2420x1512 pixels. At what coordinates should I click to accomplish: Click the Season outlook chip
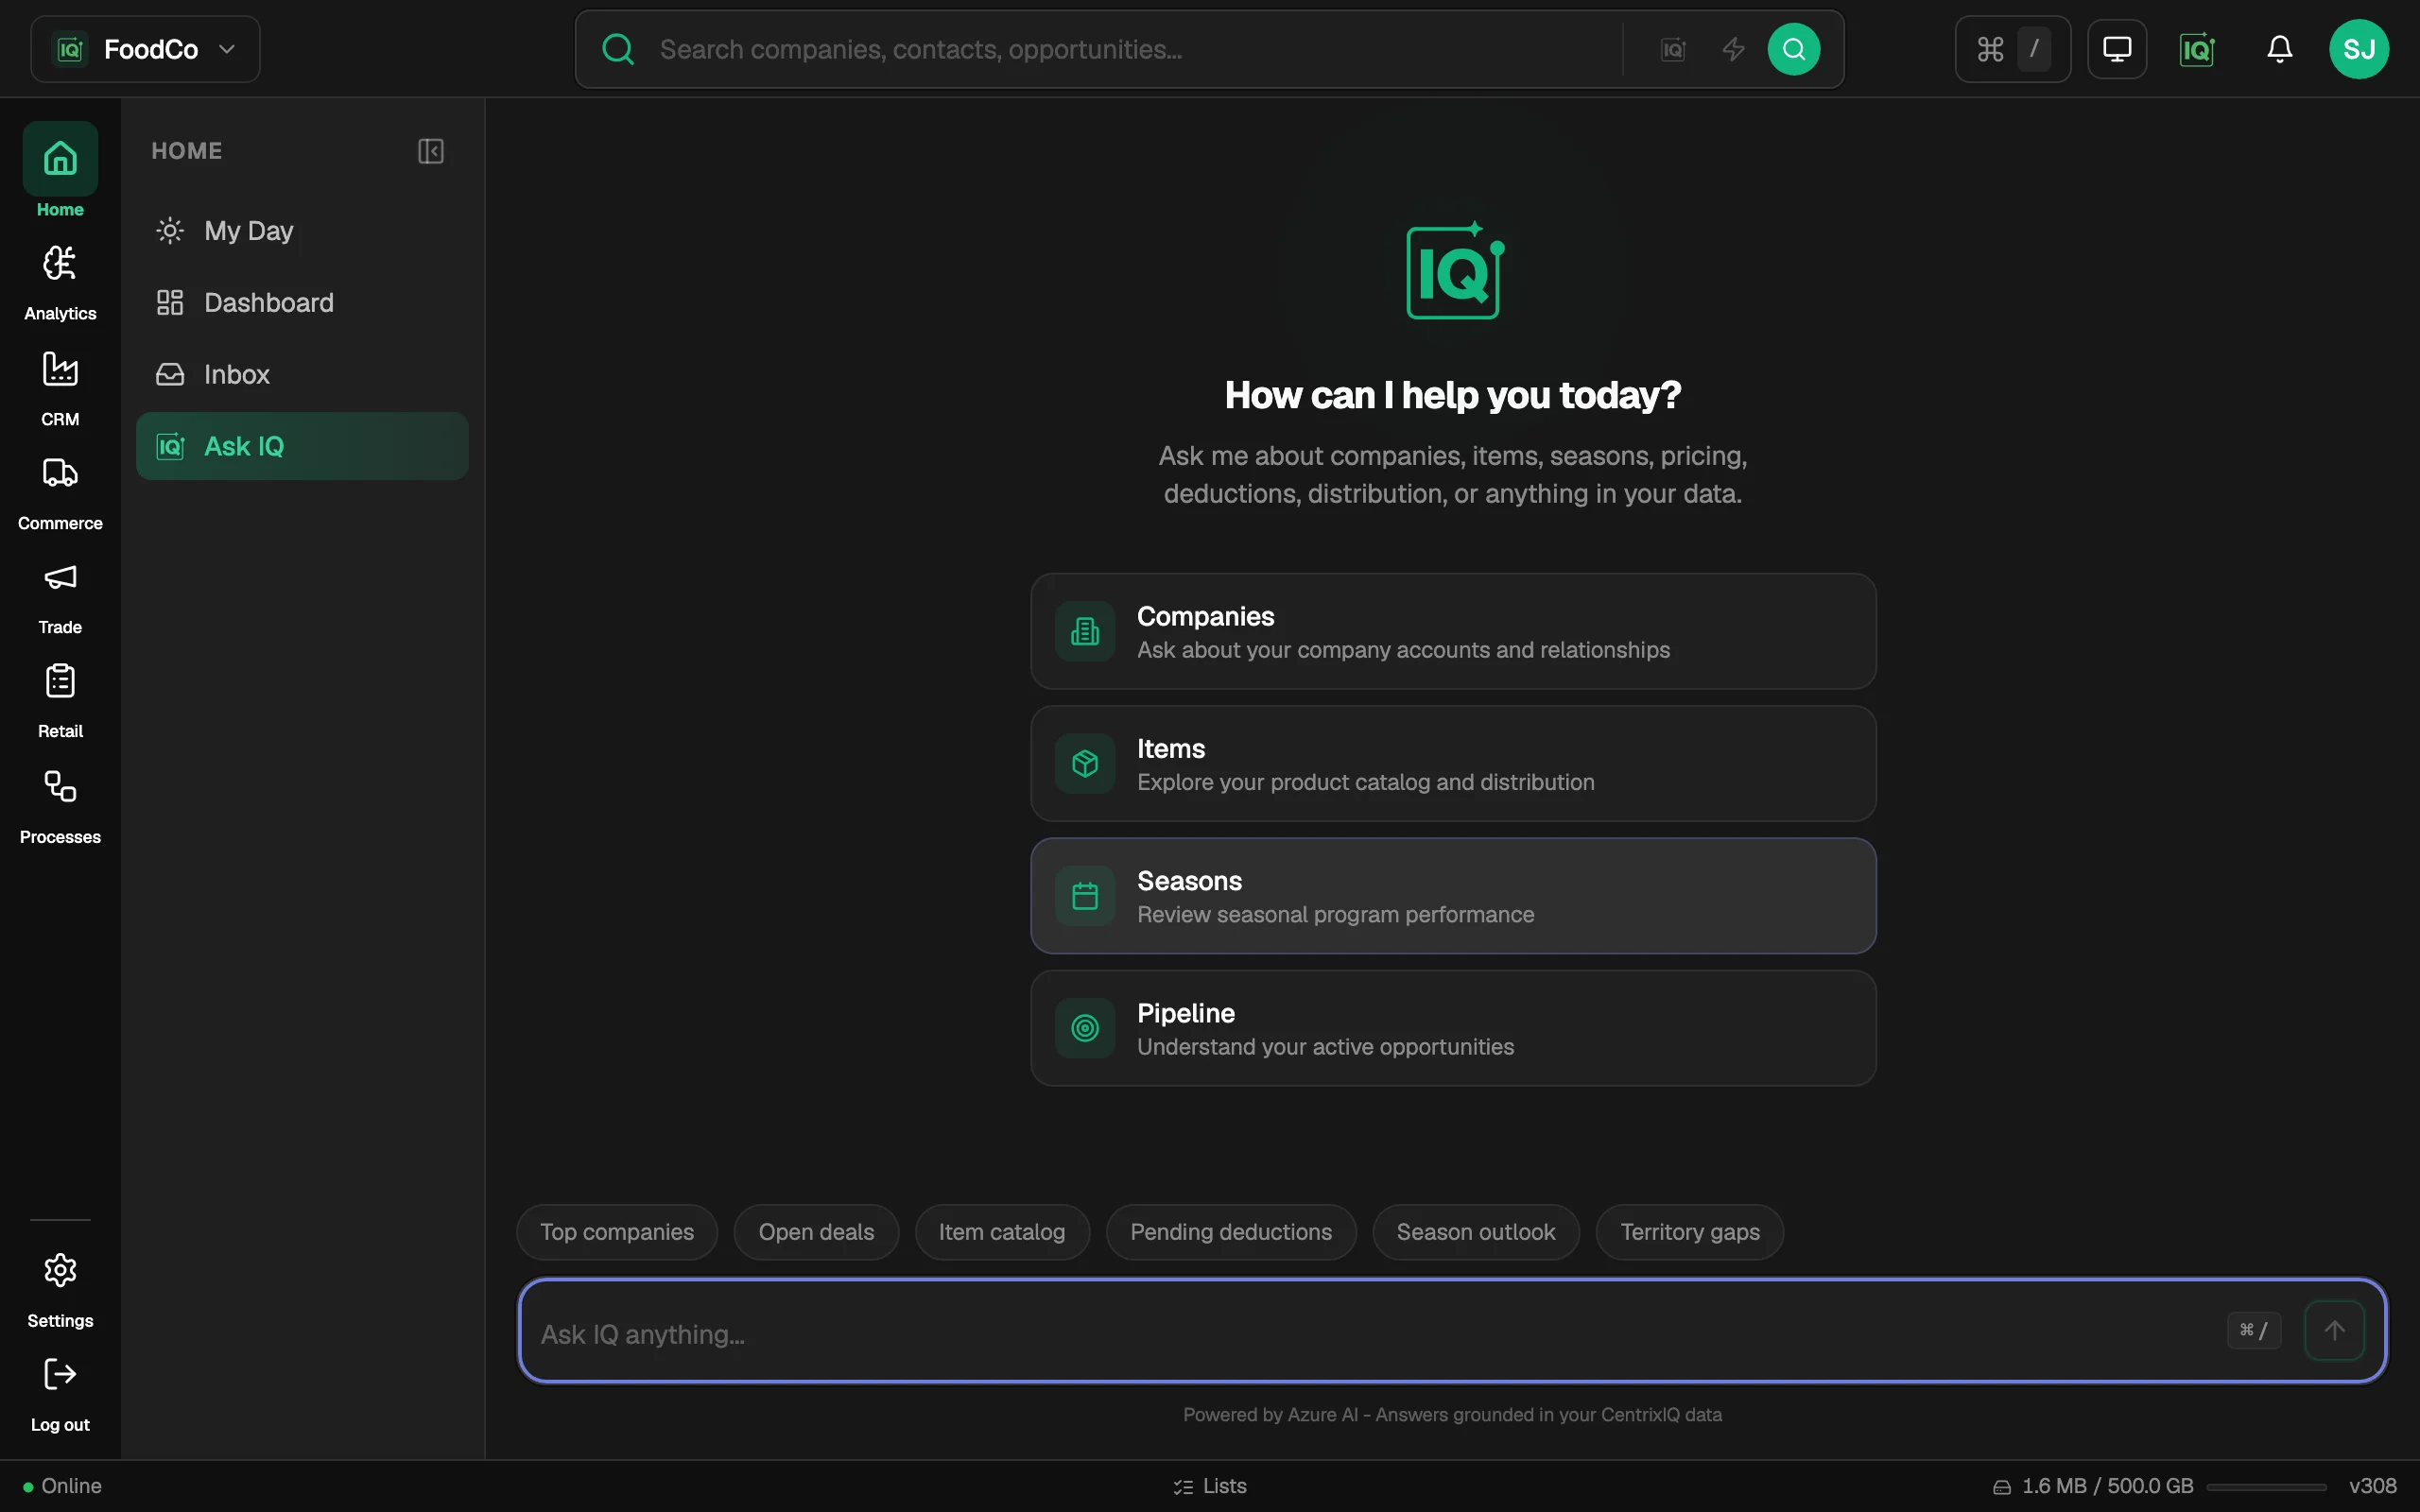tap(1476, 1232)
